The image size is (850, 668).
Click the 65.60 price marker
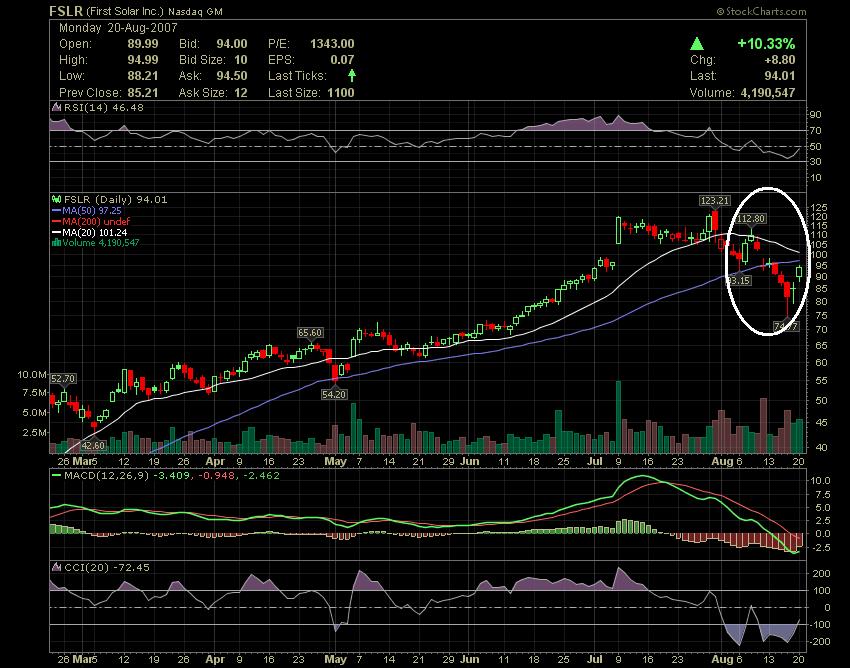pyautogui.click(x=310, y=332)
